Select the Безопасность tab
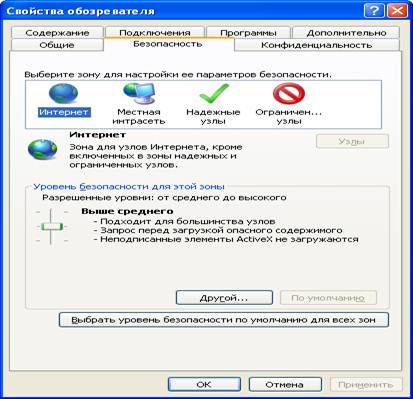Viewport: 413px width, 399px height. click(x=168, y=44)
